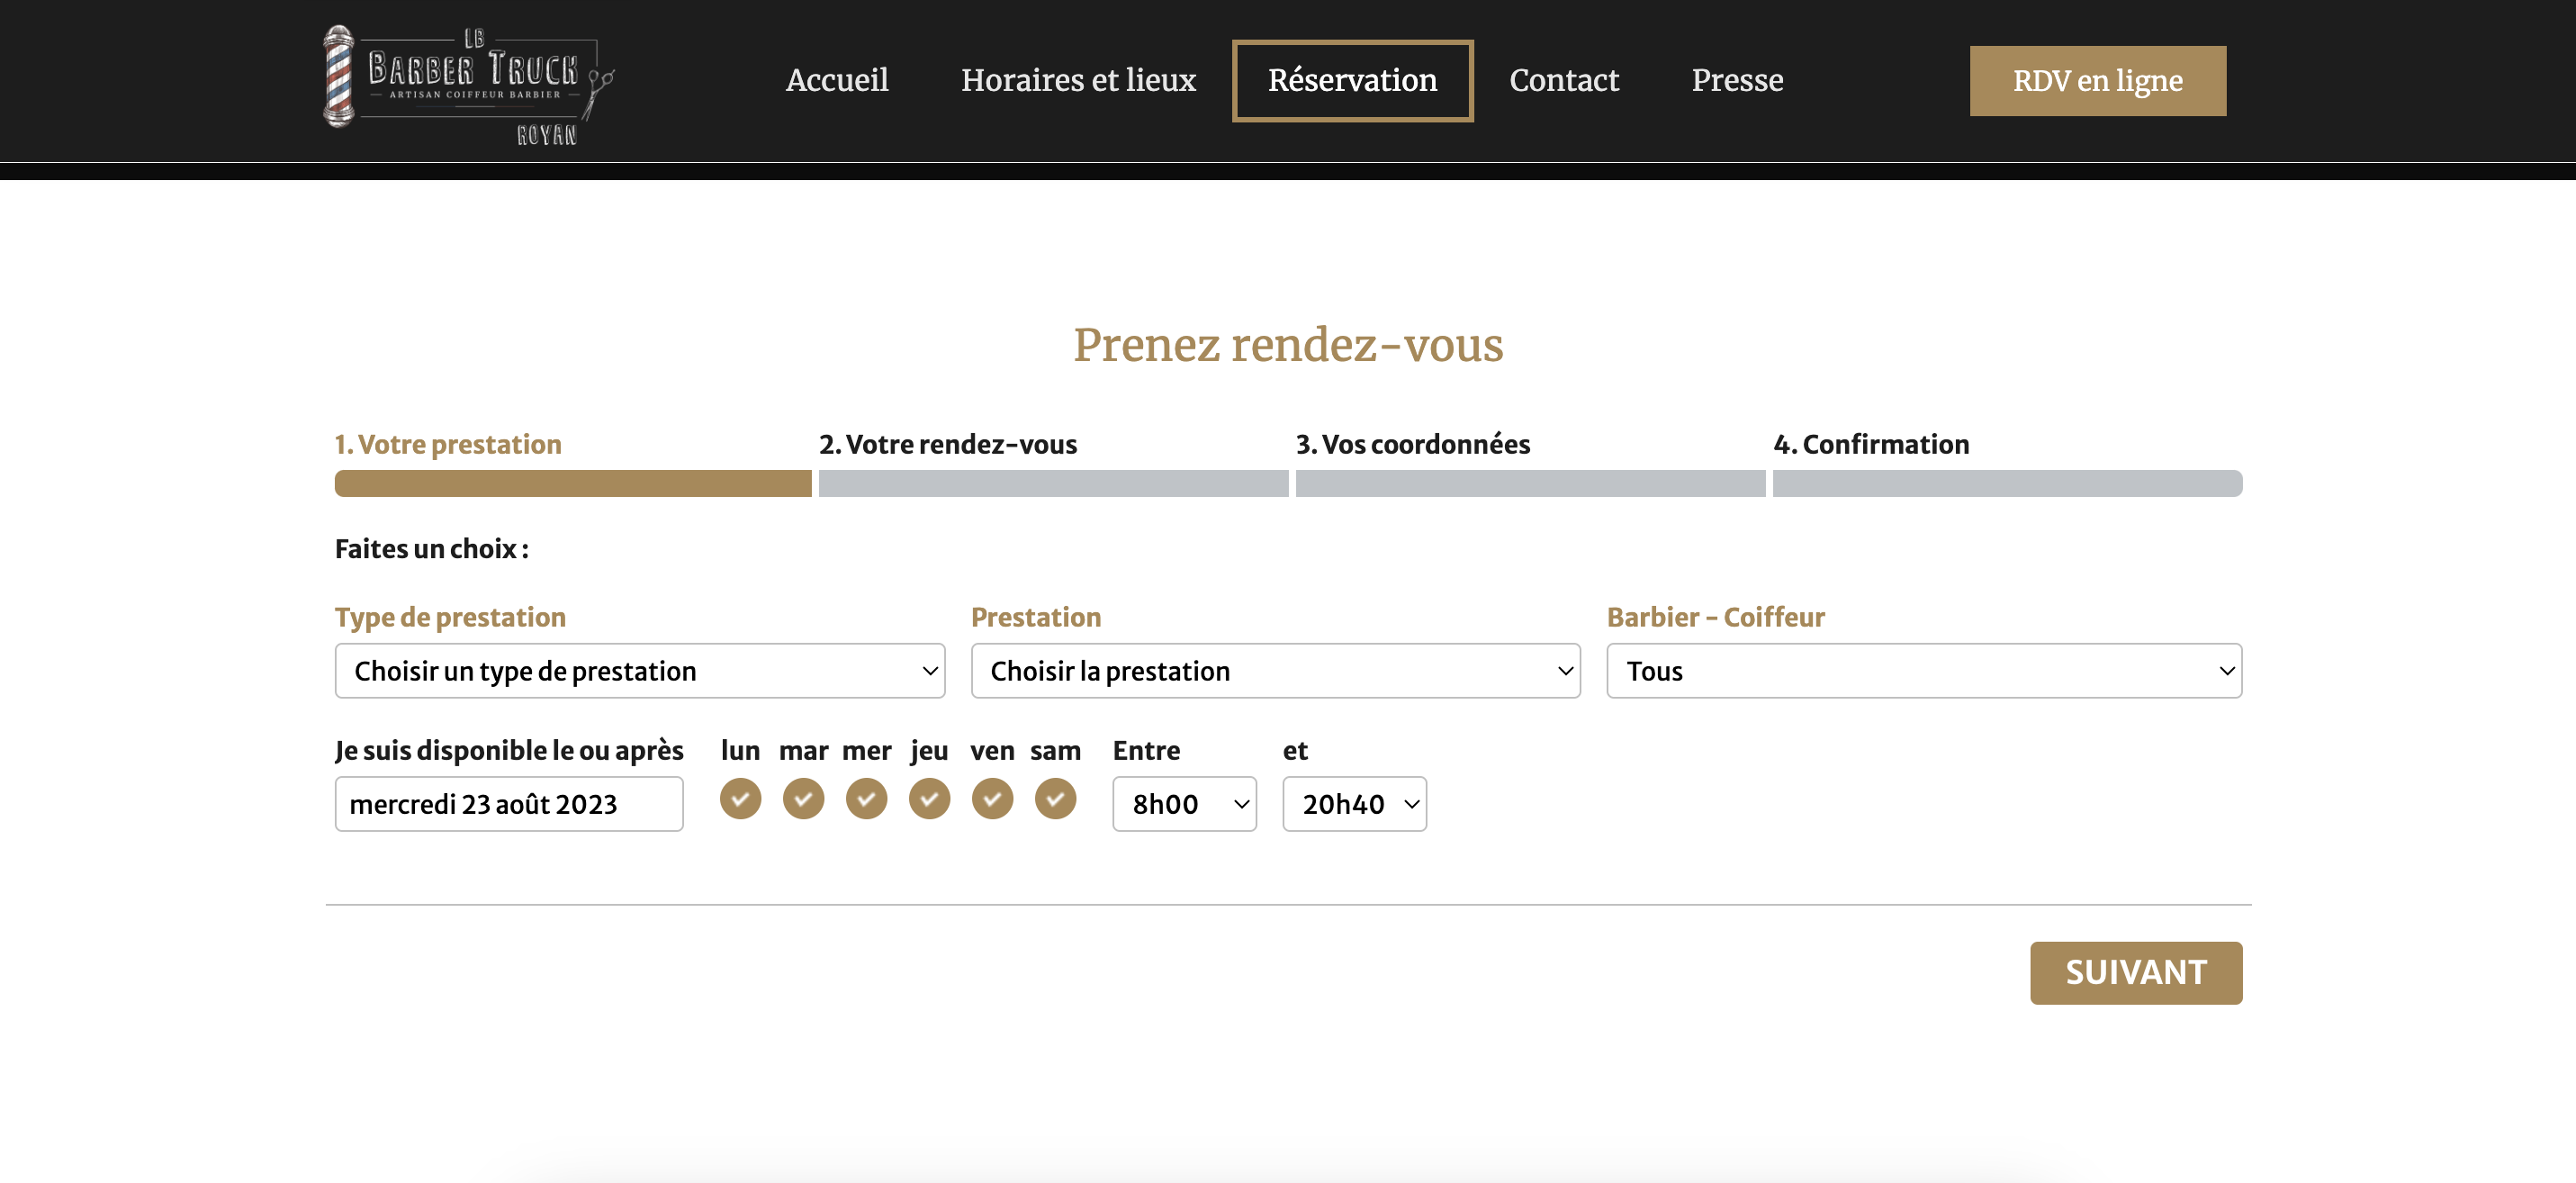This screenshot has height=1183, width=2576.
Task: Toggle the jeu day checkmark
Action: tap(929, 798)
